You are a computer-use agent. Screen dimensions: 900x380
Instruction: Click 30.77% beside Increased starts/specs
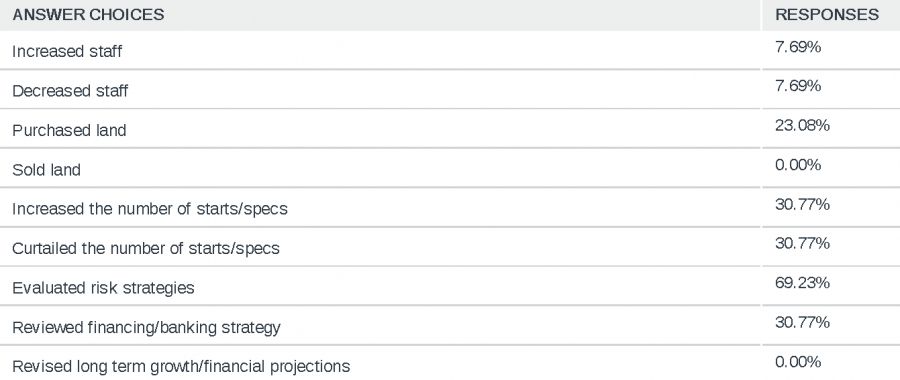click(x=802, y=204)
